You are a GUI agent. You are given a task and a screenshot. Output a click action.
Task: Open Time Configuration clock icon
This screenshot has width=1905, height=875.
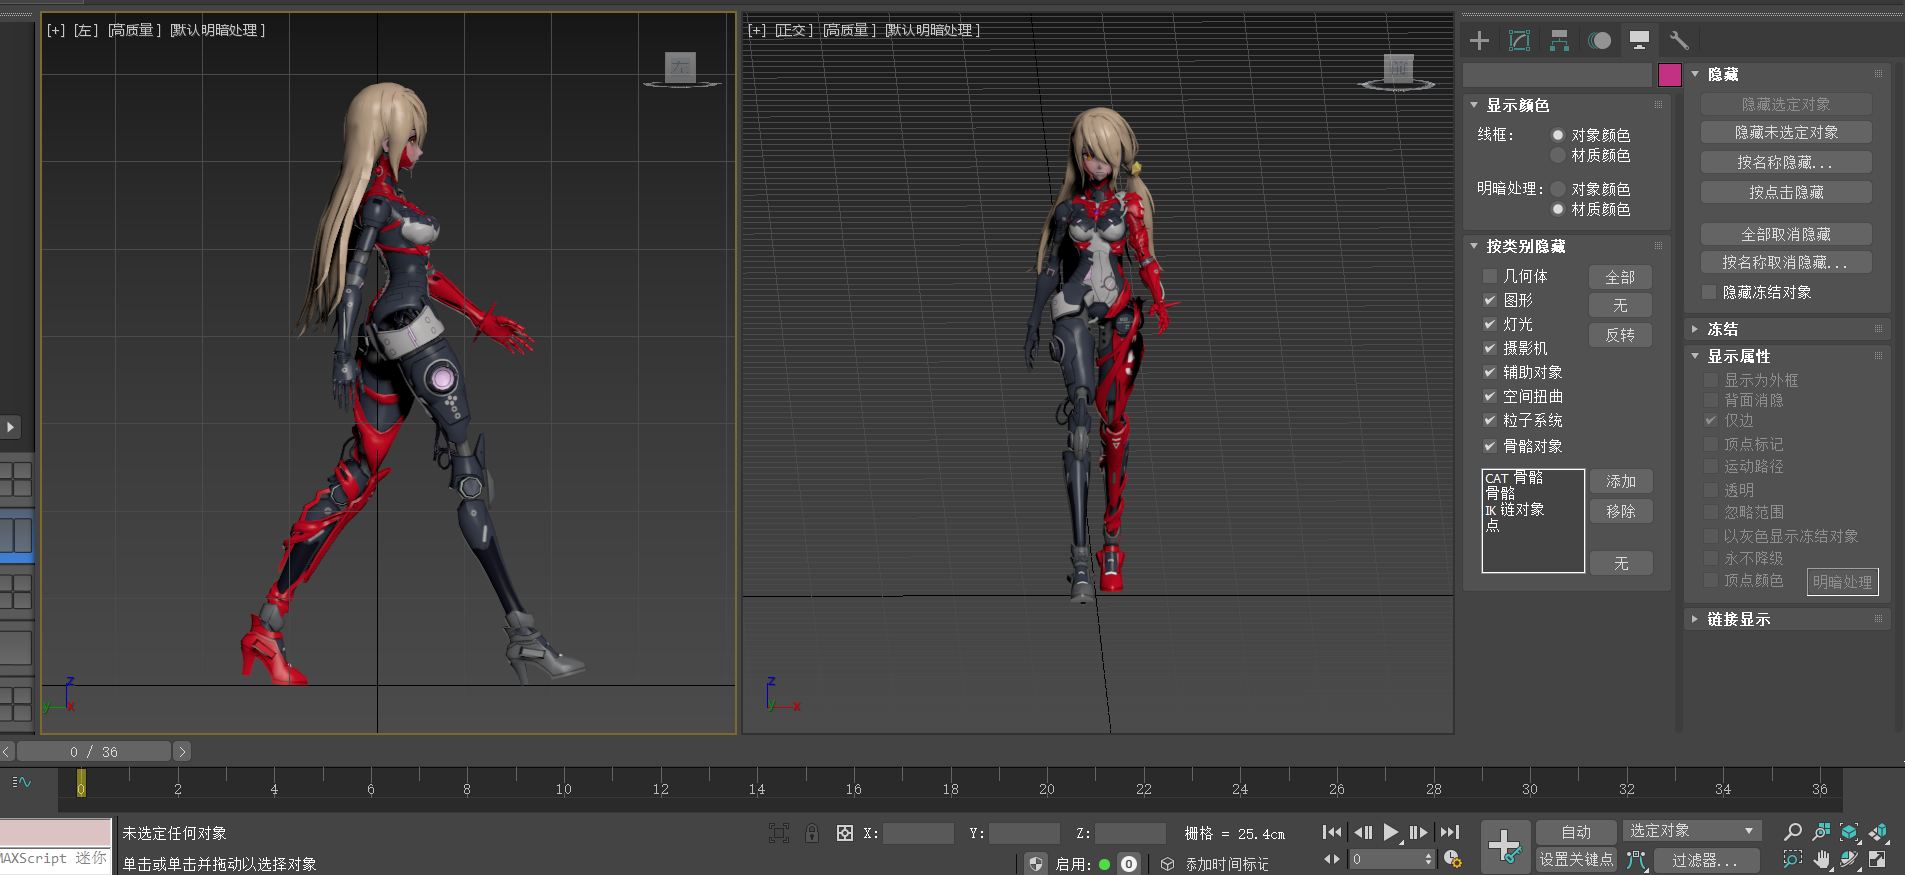pyautogui.click(x=1453, y=859)
